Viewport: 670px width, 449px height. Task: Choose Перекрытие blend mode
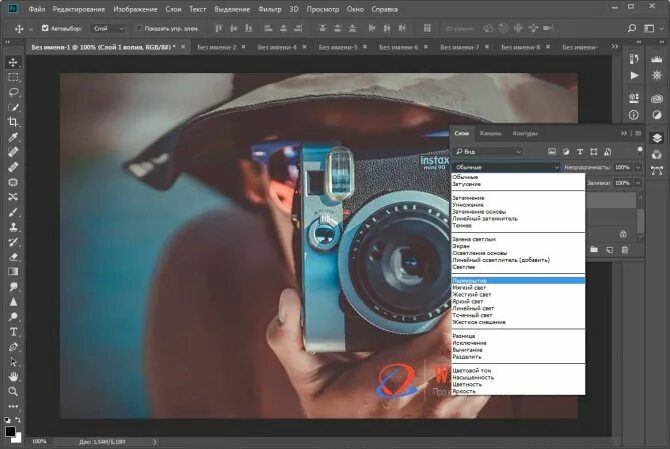518,281
